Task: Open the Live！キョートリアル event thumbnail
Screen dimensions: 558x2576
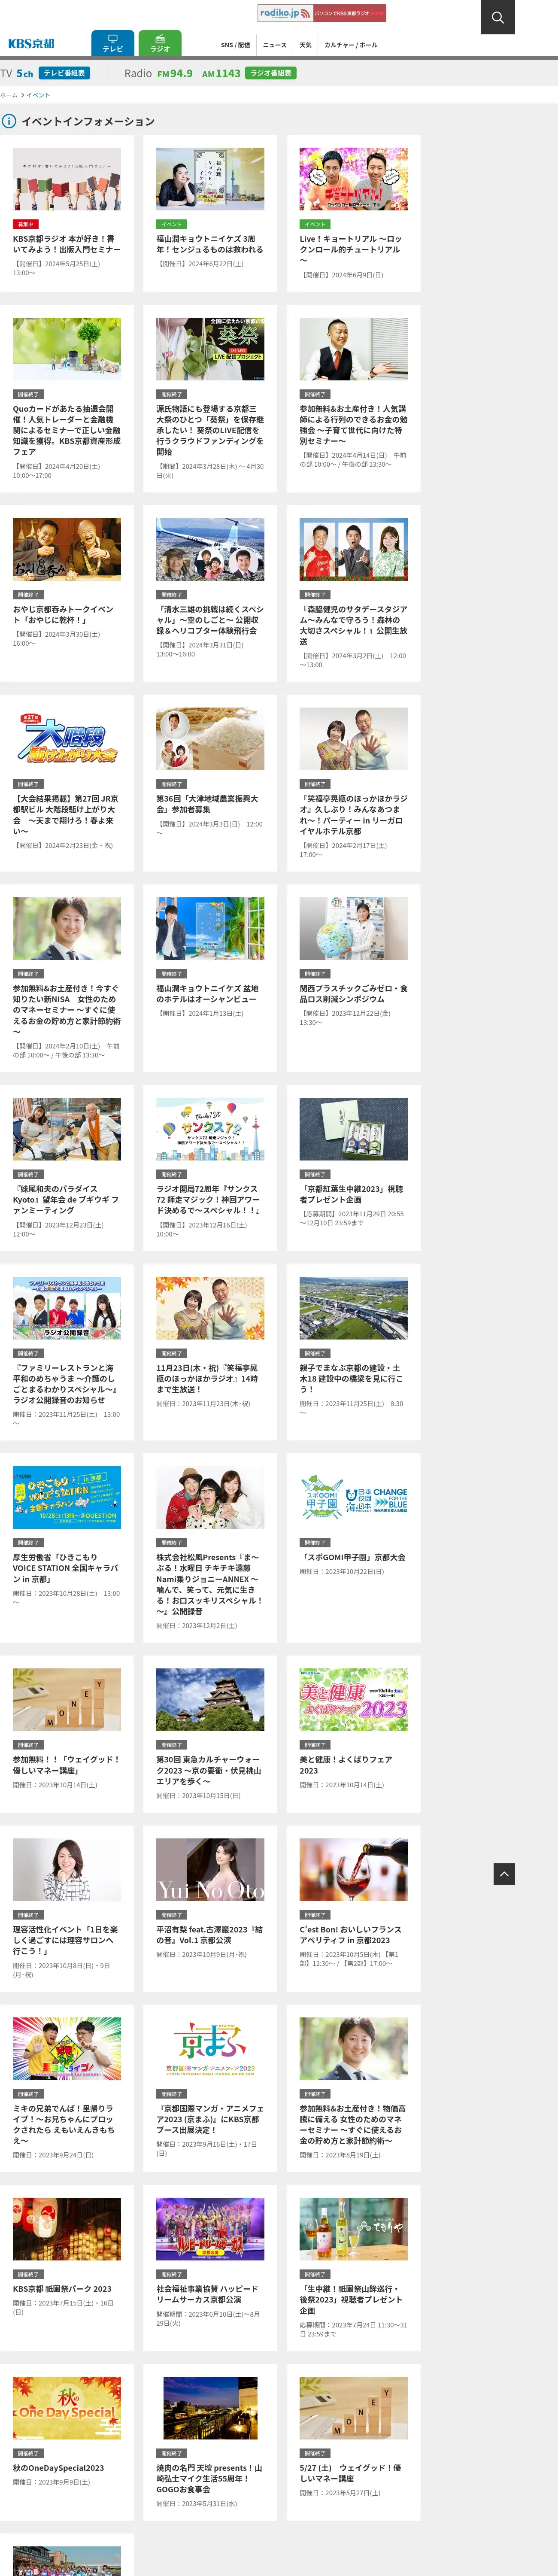Action: (x=354, y=179)
